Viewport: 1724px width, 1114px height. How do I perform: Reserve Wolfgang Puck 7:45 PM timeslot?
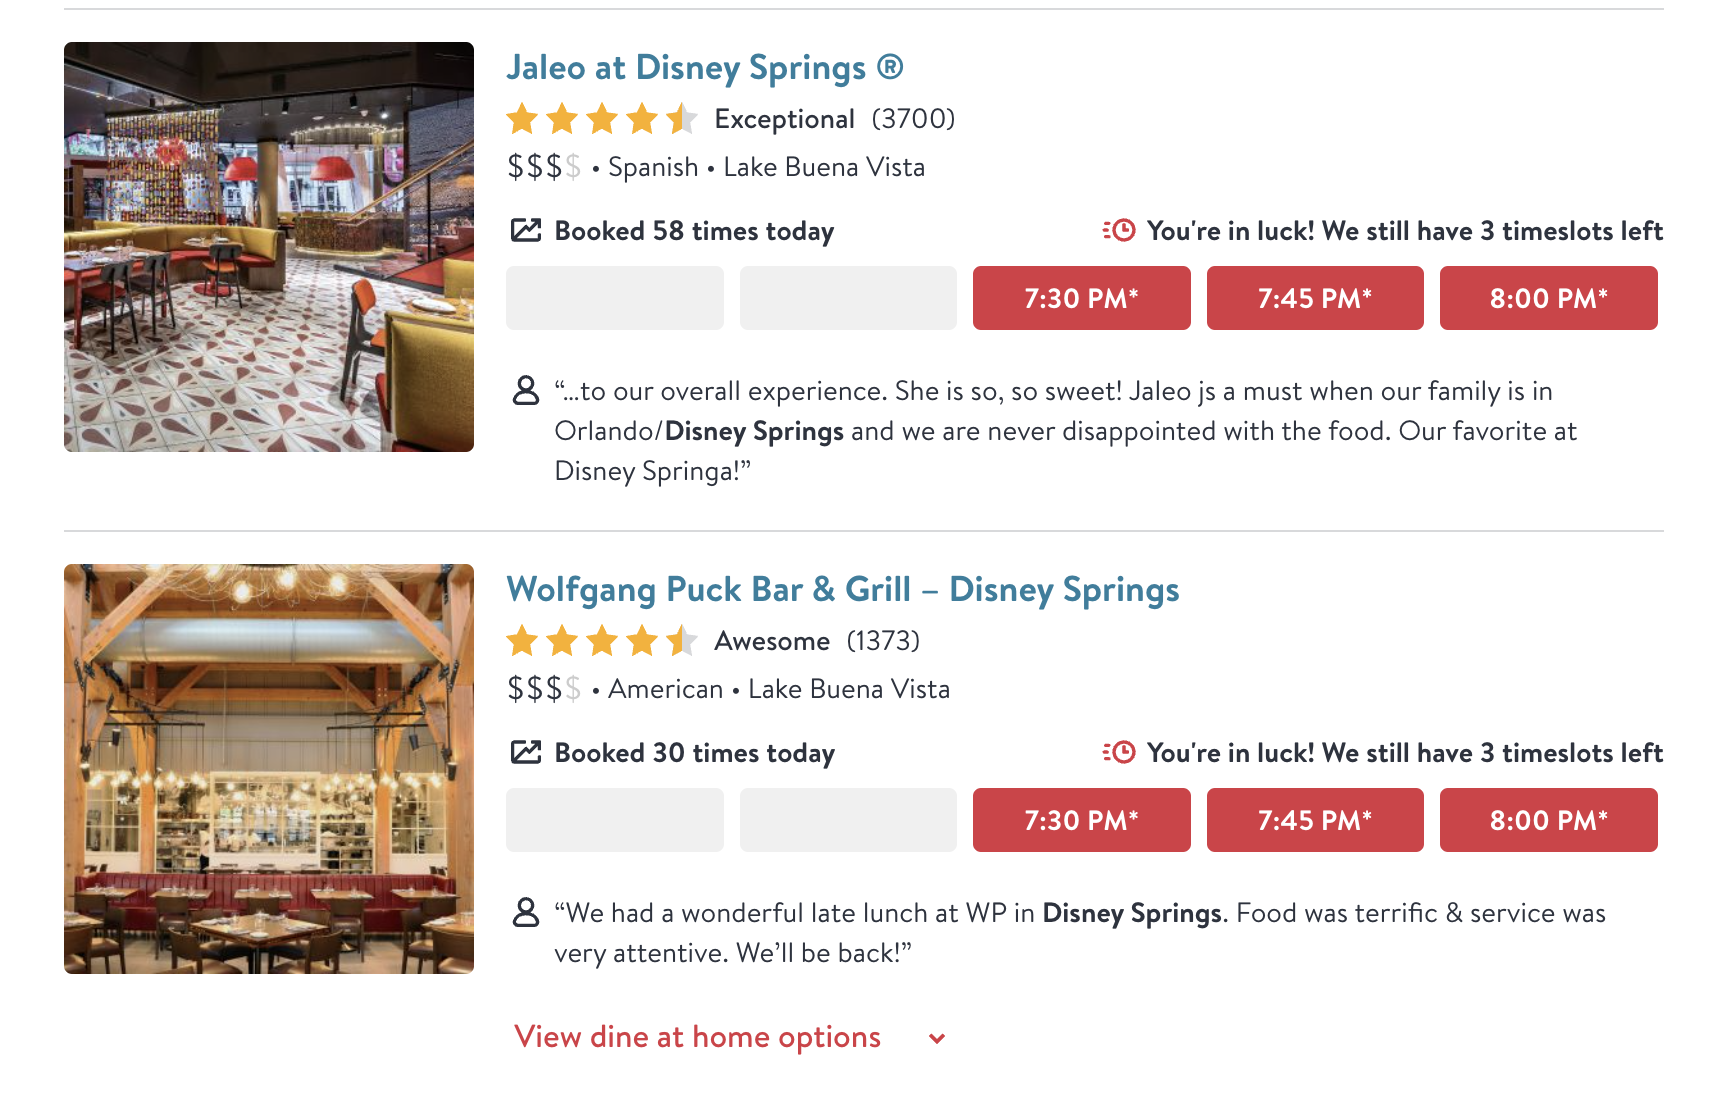pyautogui.click(x=1314, y=820)
